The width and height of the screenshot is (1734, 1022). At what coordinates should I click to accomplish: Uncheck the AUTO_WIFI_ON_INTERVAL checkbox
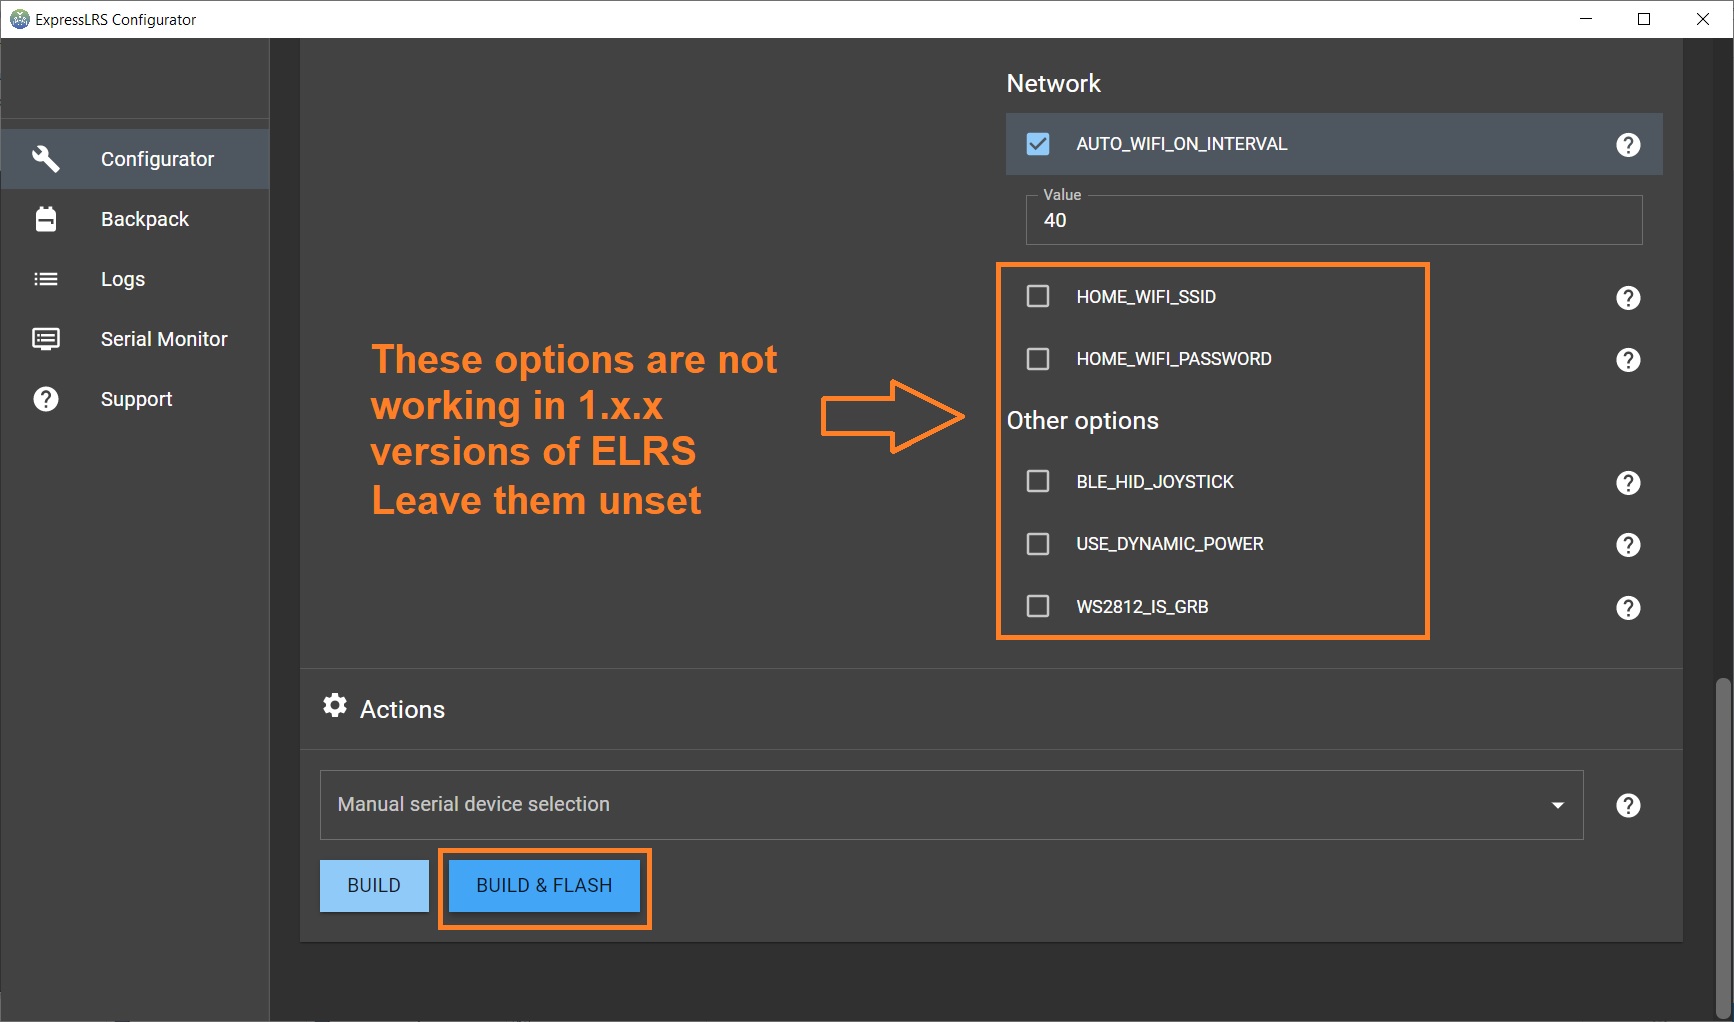(1038, 144)
